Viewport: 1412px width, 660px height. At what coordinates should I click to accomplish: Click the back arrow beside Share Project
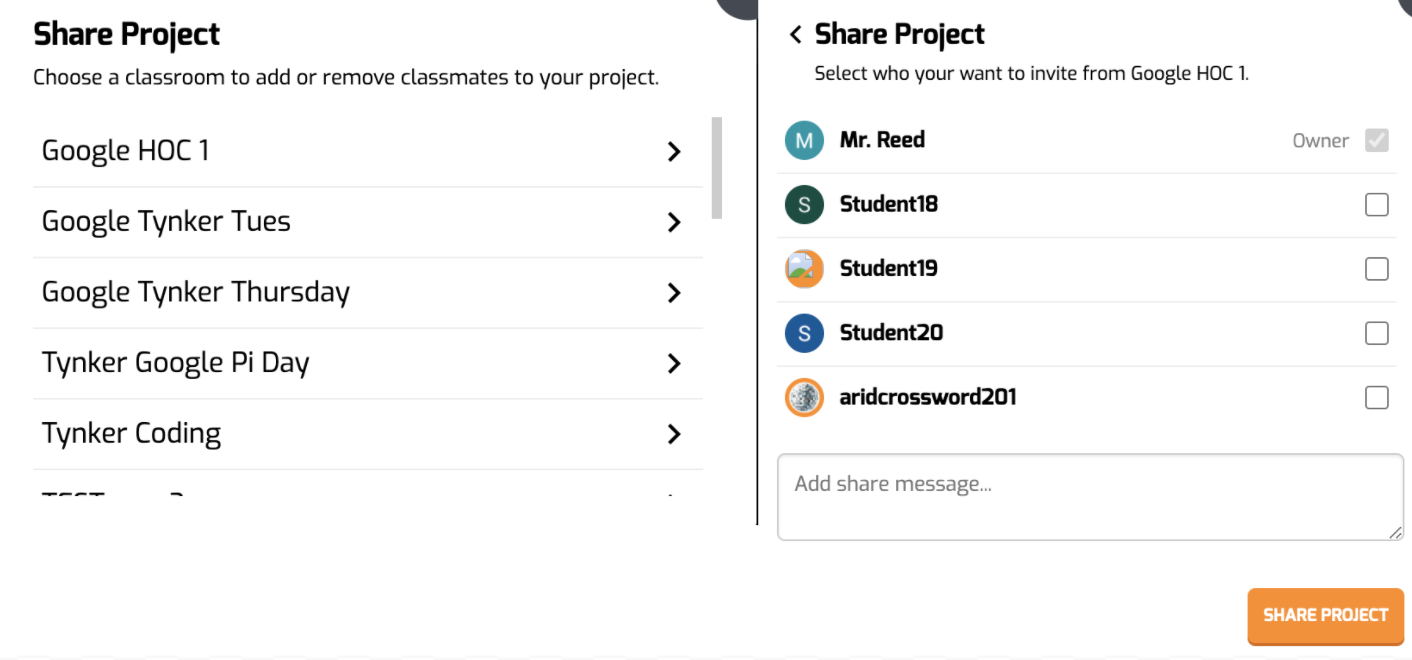click(x=796, y=35)
